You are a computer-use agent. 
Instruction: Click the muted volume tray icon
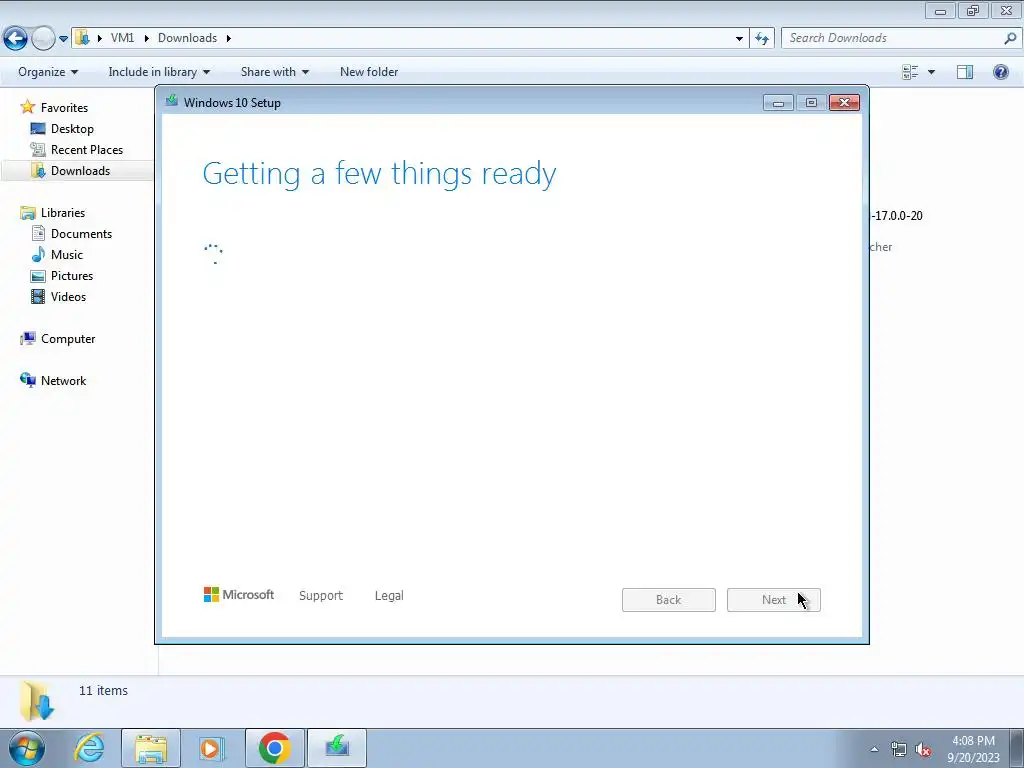[x=923, y=750]
